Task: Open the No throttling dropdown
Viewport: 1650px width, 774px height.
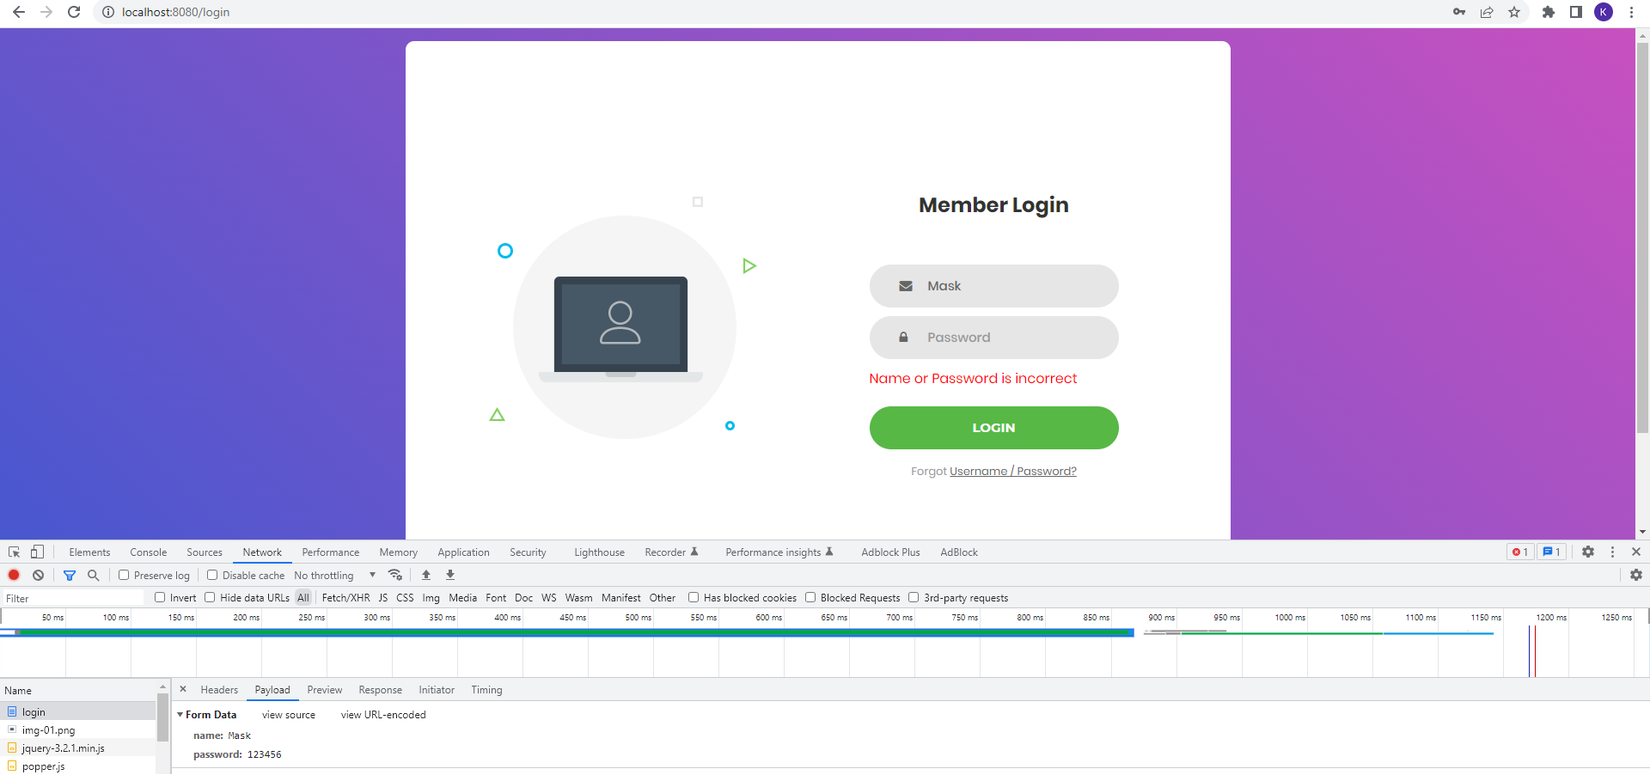Action: tap(335, 575)
